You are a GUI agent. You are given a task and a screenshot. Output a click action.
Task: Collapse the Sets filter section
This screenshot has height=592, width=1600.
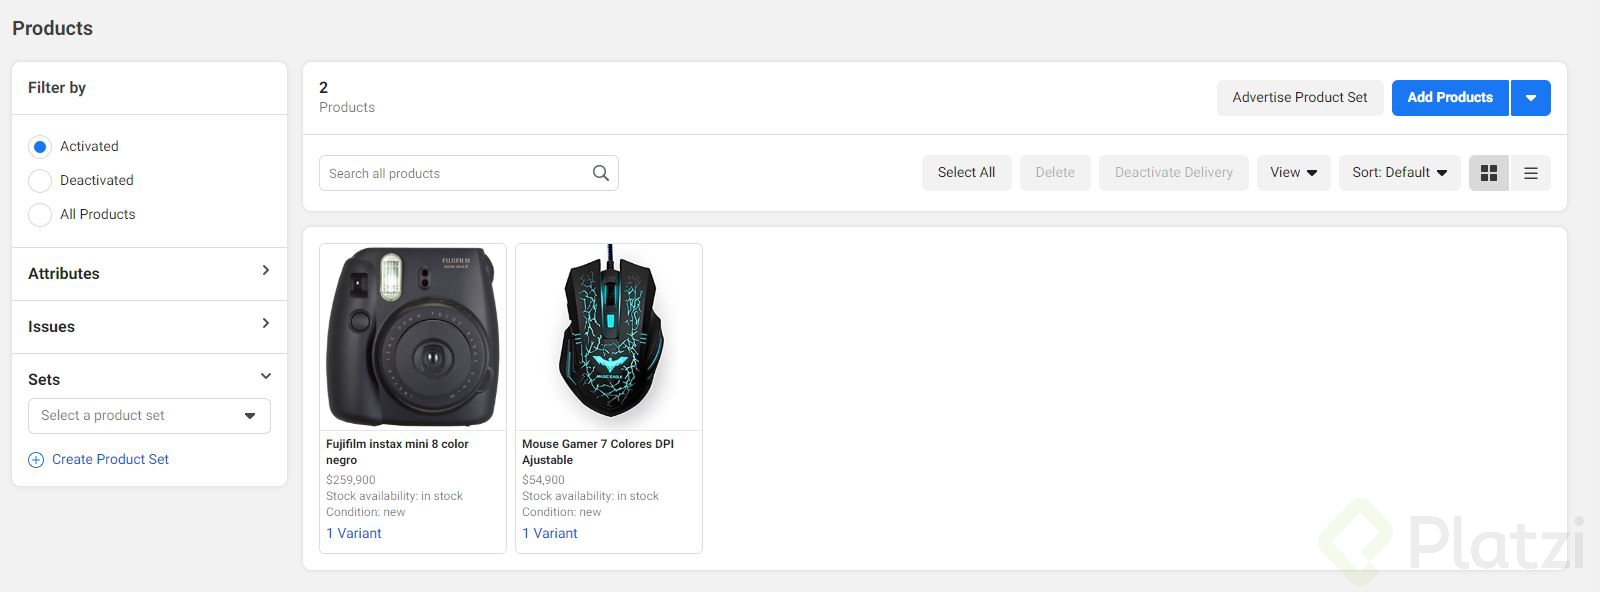(x=149, y=379)
